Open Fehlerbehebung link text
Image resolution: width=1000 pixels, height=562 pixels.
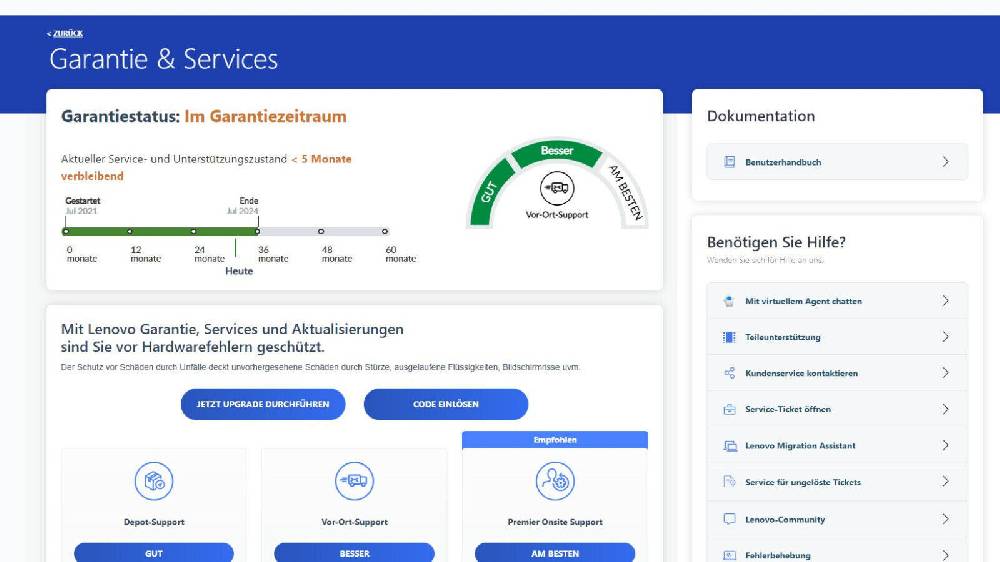(777, 556)
